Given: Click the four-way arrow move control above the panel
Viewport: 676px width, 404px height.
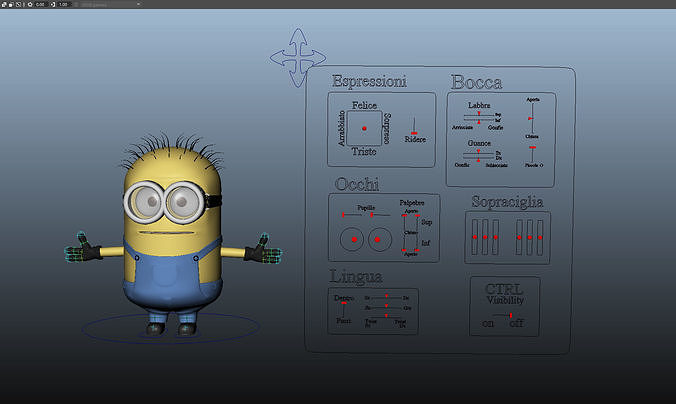Looking at the screenshot, I should point(298,58).
